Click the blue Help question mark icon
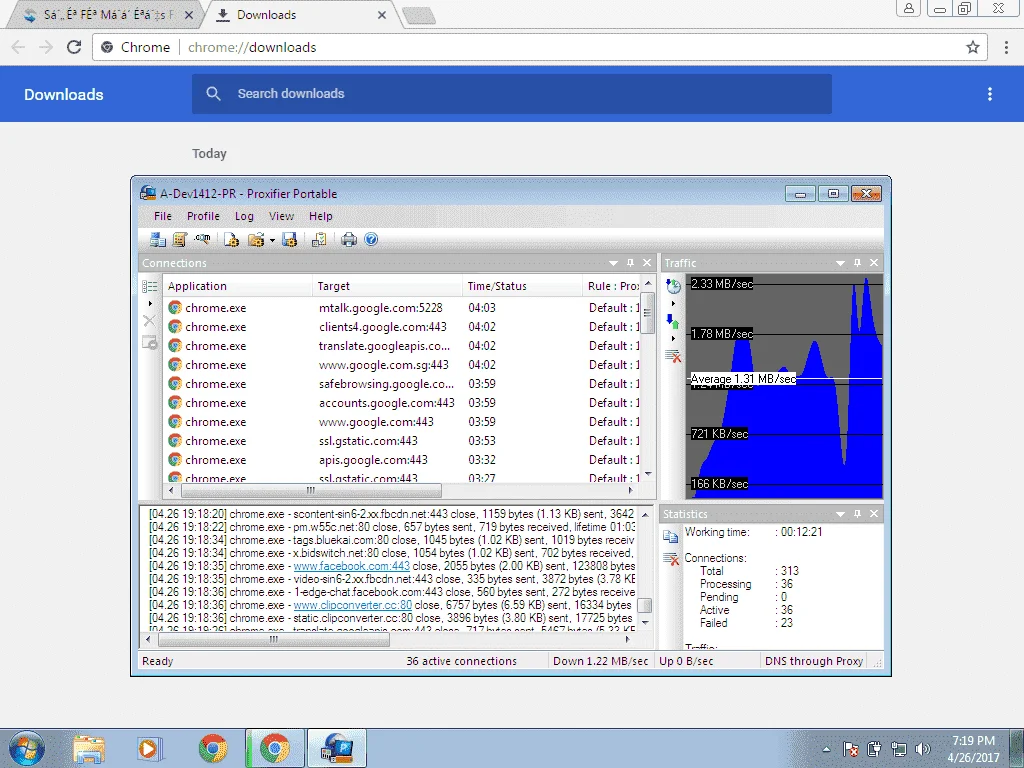This screenshot has height=768, width=1024. [x=371, y=240]
